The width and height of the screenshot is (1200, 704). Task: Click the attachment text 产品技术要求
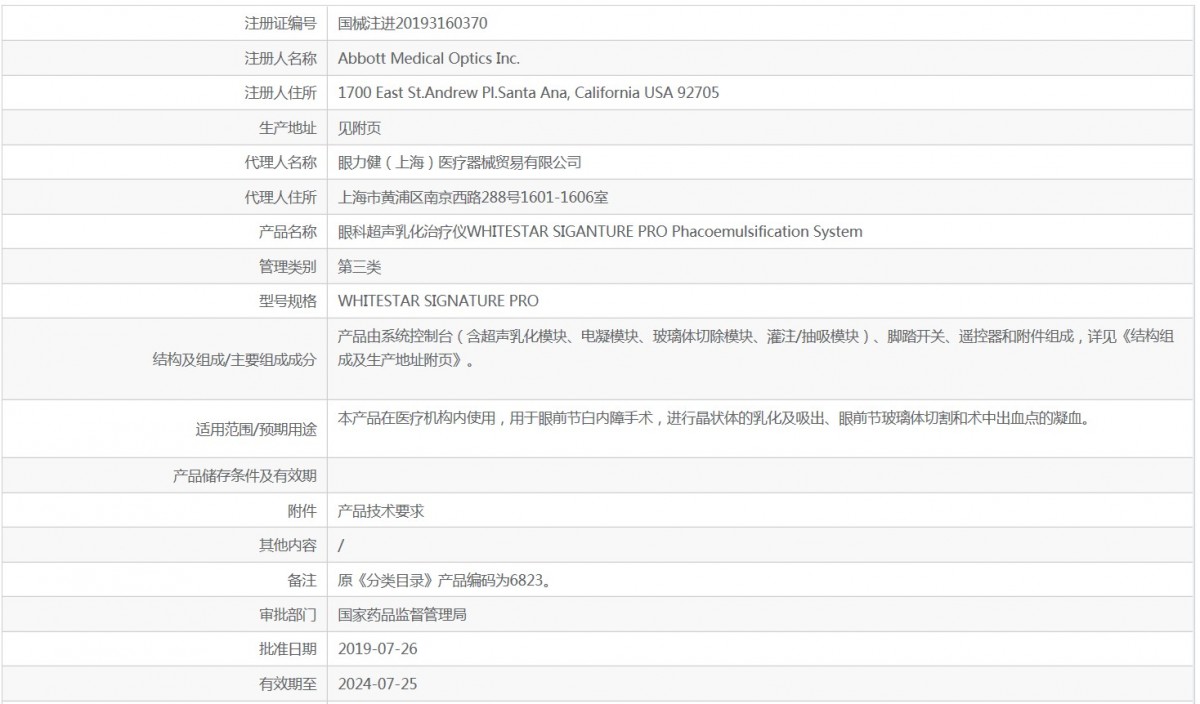tap(381, 510)
